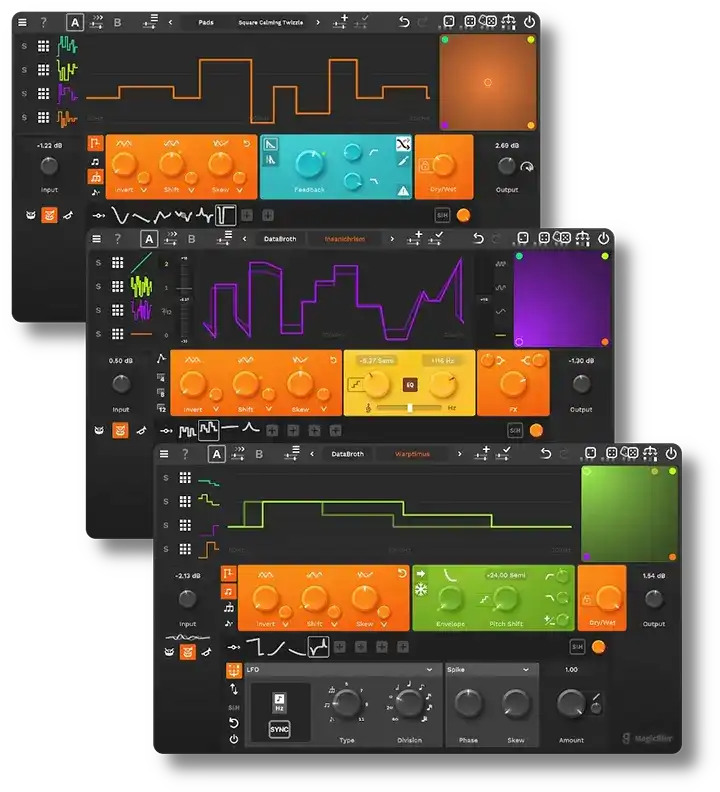Click warning triangle icon in teal panel
The image size is (720, 792).
(x=403, y=190)
